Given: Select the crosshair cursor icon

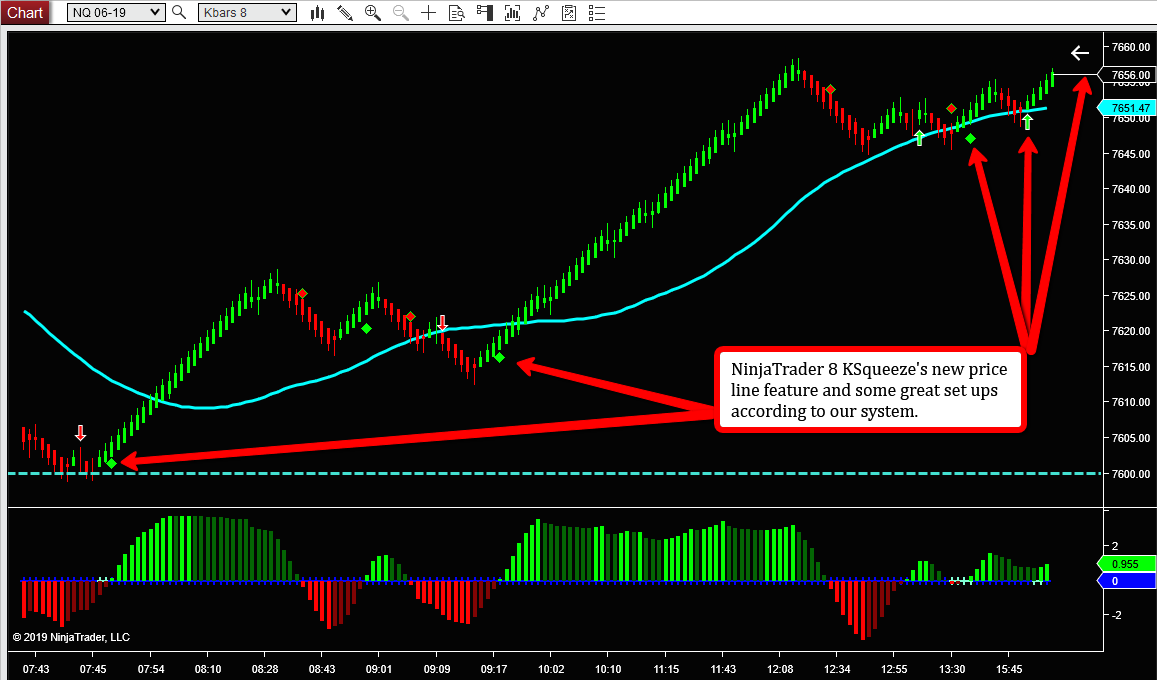Looking at the screenshot, I should click(x=429, y=13).
